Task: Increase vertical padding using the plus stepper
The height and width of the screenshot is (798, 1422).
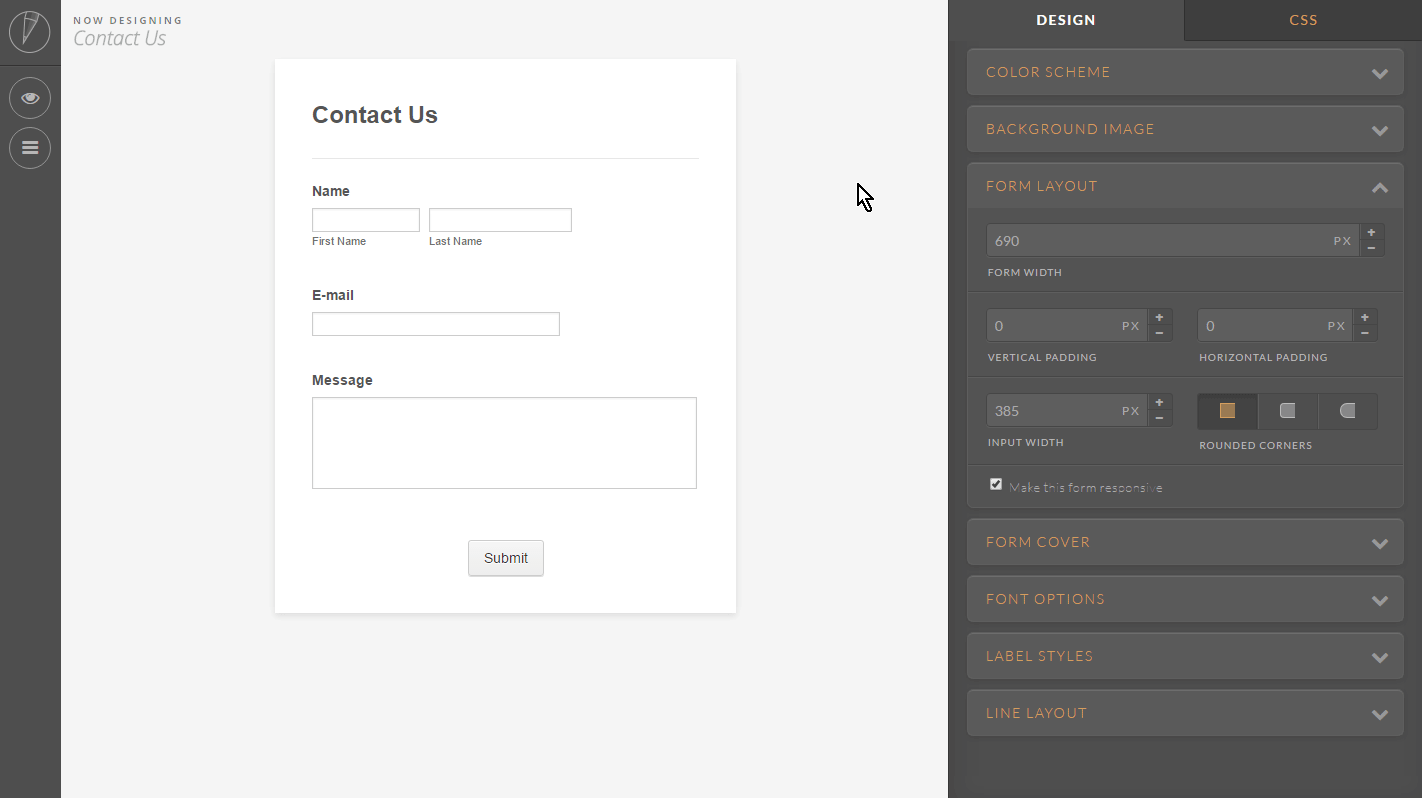Action: 1160,317
